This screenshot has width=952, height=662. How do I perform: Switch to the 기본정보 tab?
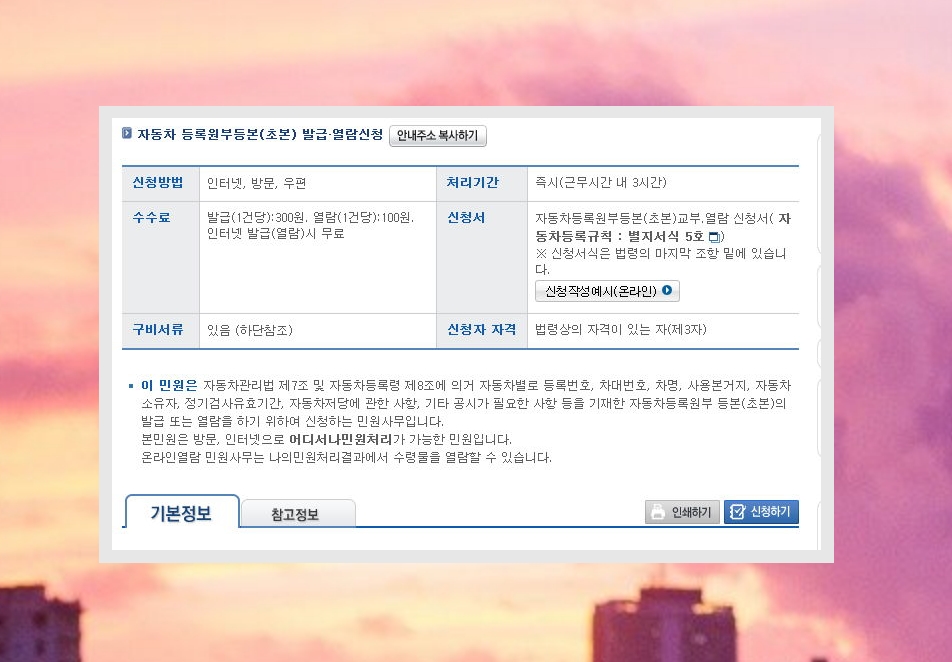pos(182,512)
